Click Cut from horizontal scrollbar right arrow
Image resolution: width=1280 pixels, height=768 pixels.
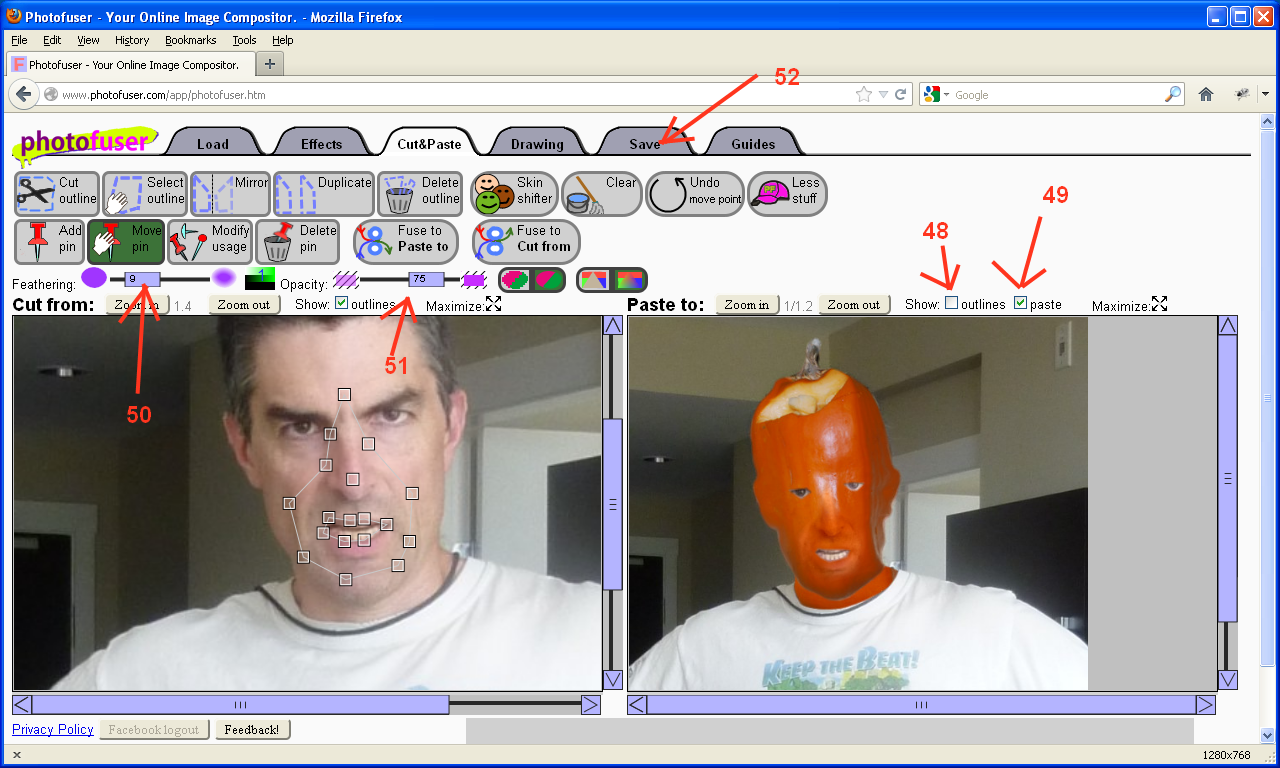tap(591, 705)
